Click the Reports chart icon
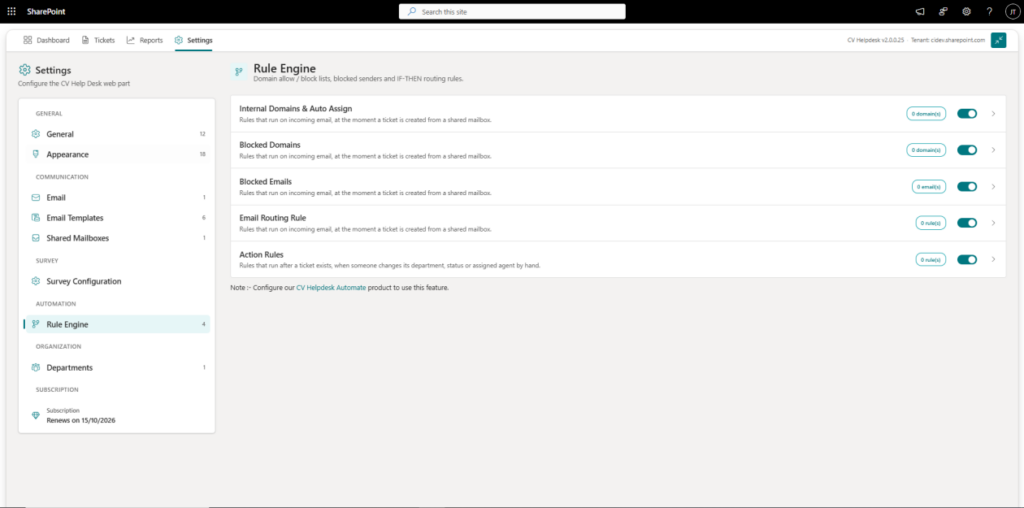The image size is (1024, 508). click(131, 40)
